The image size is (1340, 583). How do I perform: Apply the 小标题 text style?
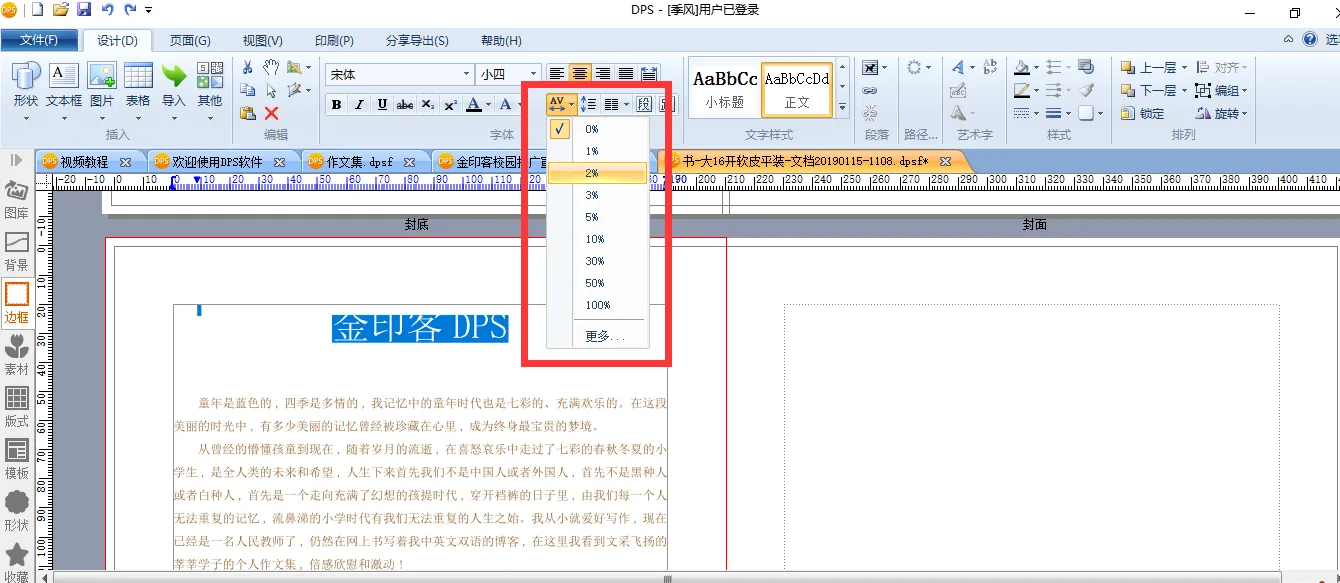coord(725,86)
